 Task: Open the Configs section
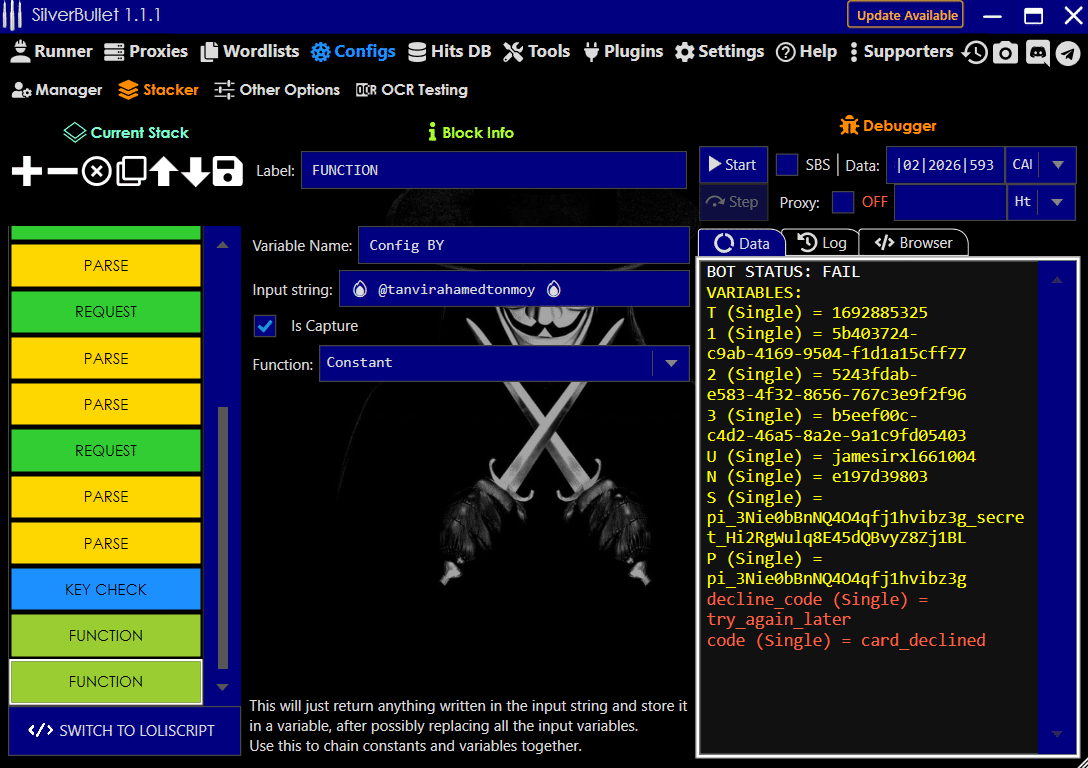(353, 51)
